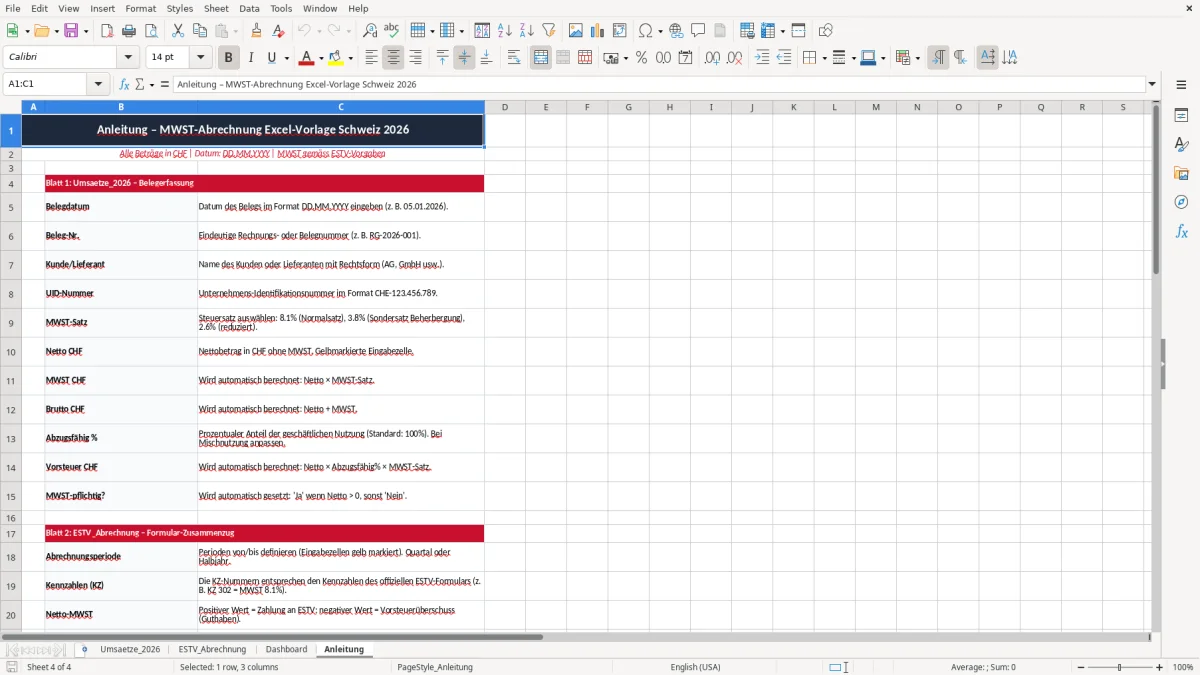This screenshot has height=675, width=1200.
Task: Click the Copy icon
Action: [199, 31]
